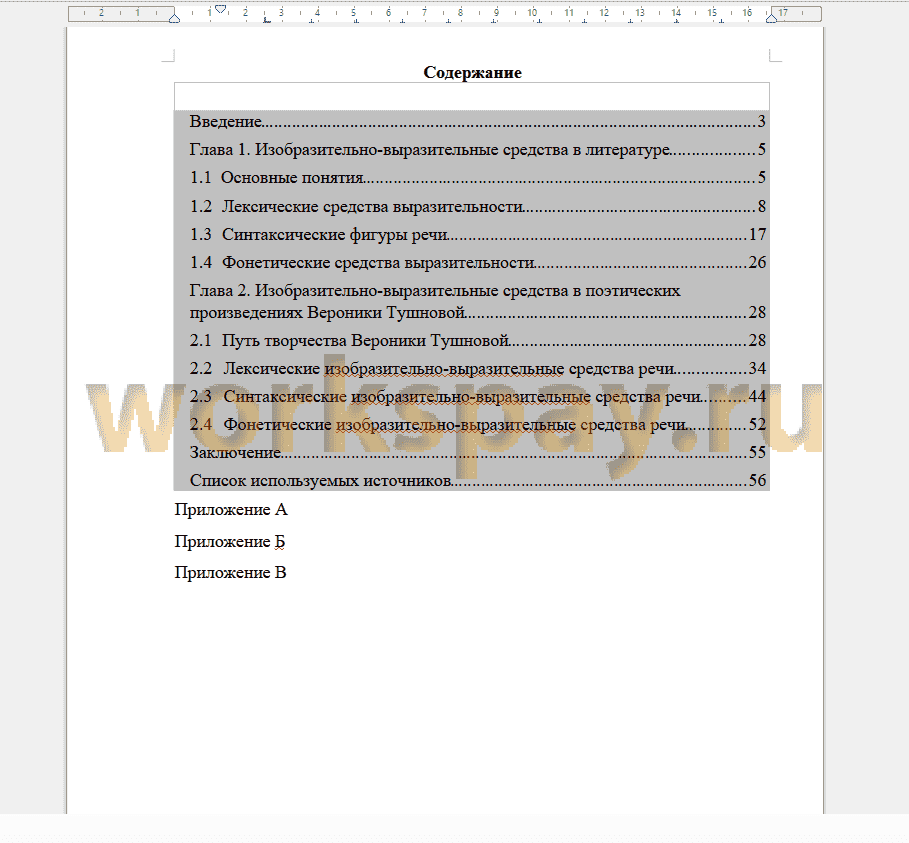Click '2.4 Фонетические изобразительно-выразительные средства речи' entry
The image size is (909, 843).
(x=478, y=424)
